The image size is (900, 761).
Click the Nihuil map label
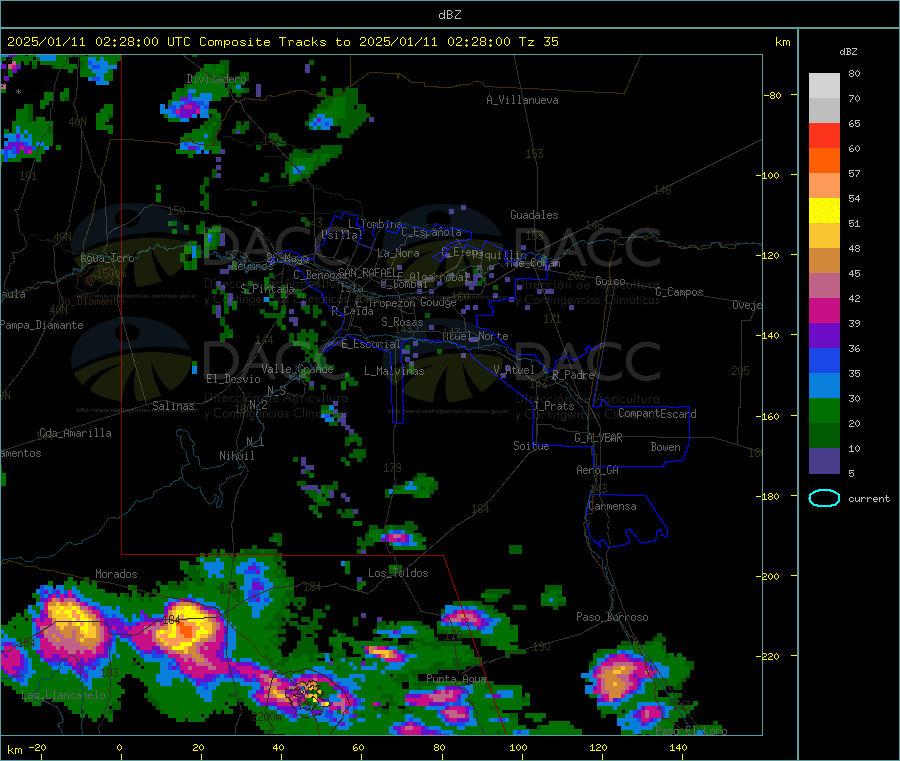tap(236, 456)
